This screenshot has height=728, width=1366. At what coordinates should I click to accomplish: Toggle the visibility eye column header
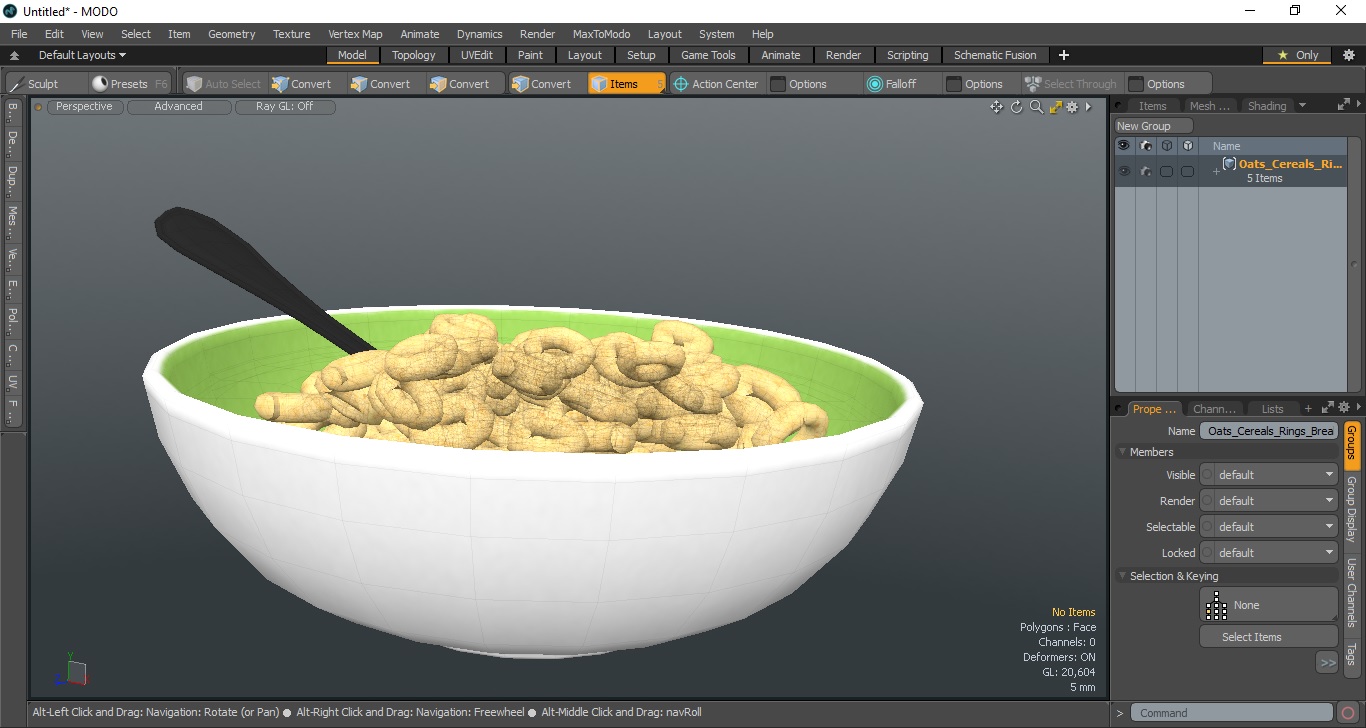tap(1124, 146)
